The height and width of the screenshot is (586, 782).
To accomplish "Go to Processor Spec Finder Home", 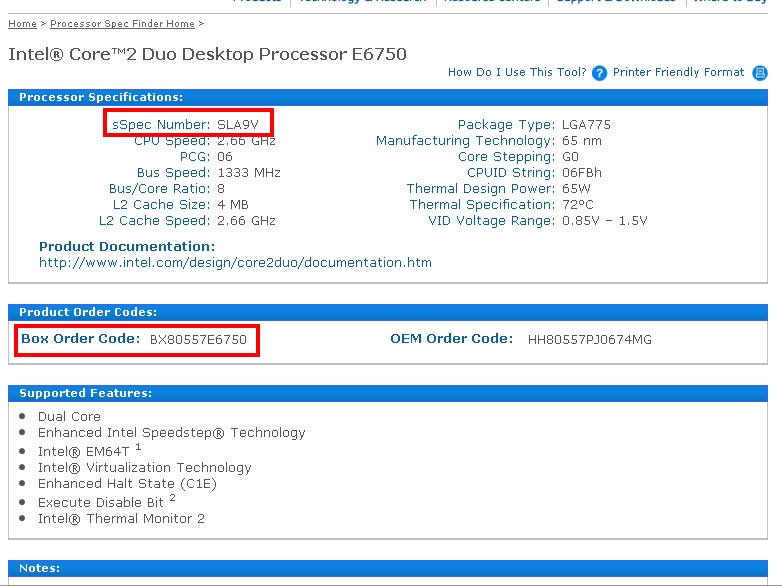I will (x=122, y=23).
